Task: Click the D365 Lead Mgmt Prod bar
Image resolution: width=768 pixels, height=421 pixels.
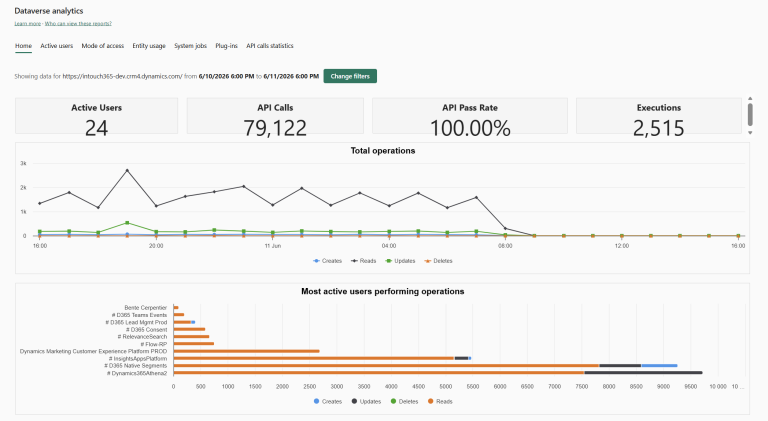Action: (184, 322)
